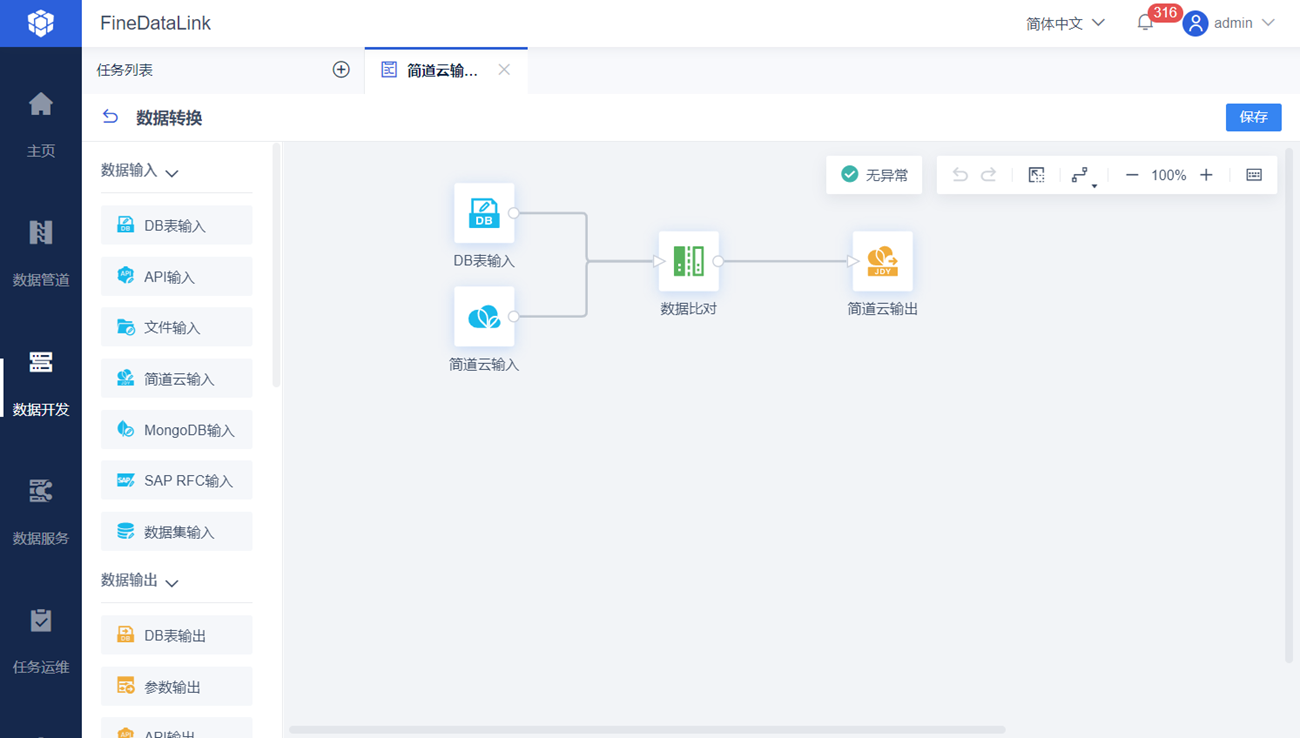Viewport: 1300px width, 738px height.
Task: Click the DB表输入 node output port
Action: (514, 213)
